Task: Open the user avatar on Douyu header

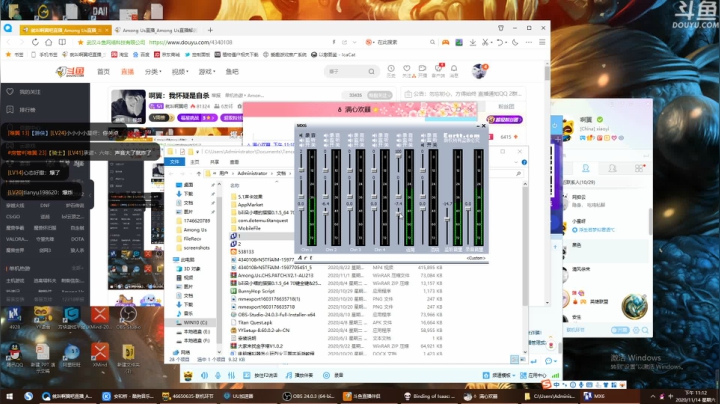Action: [x=479, y=71]
